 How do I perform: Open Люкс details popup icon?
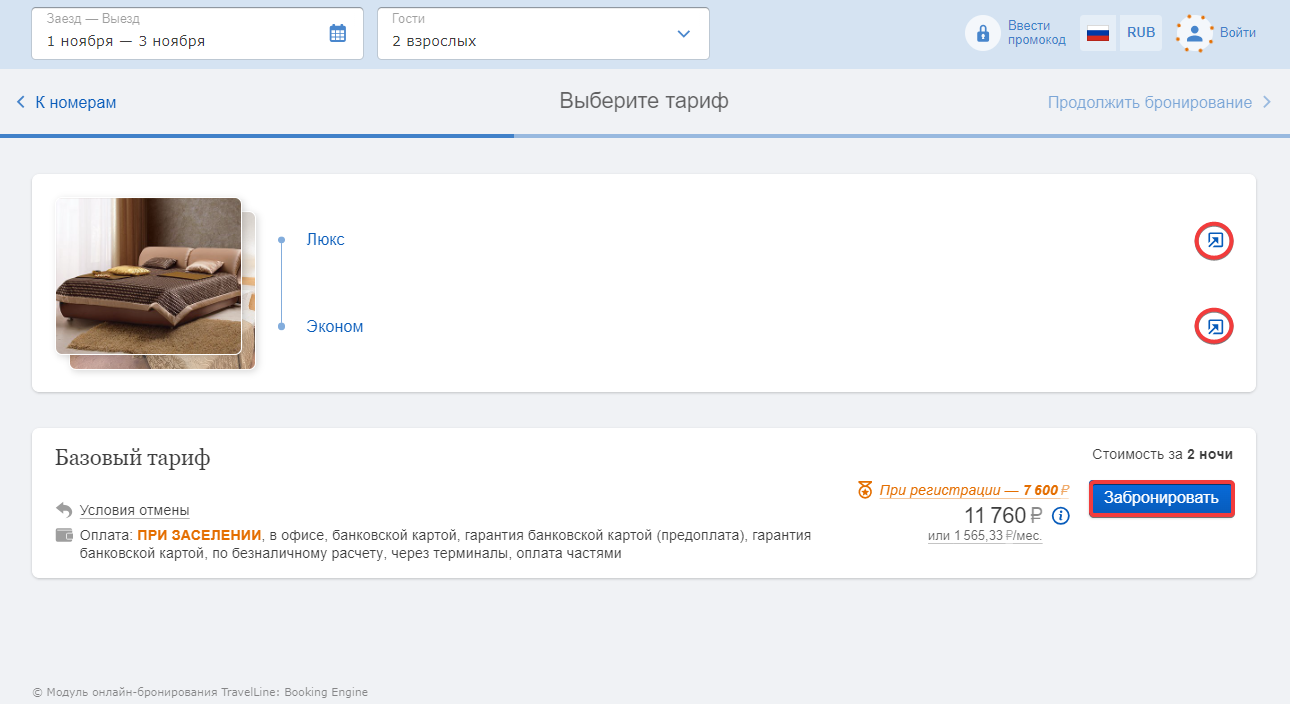point(1214,241)
